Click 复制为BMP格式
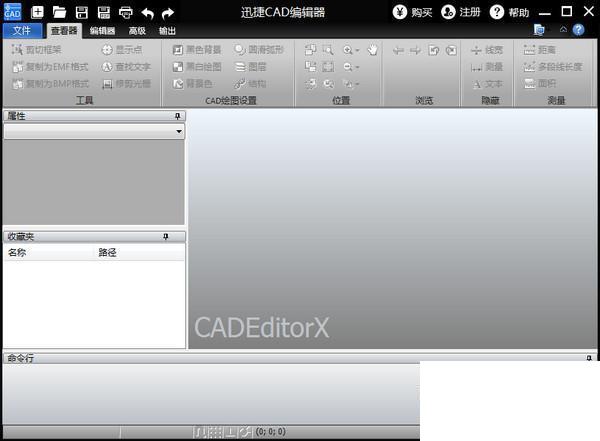600x441 pixels. click(x=50, y=84)
